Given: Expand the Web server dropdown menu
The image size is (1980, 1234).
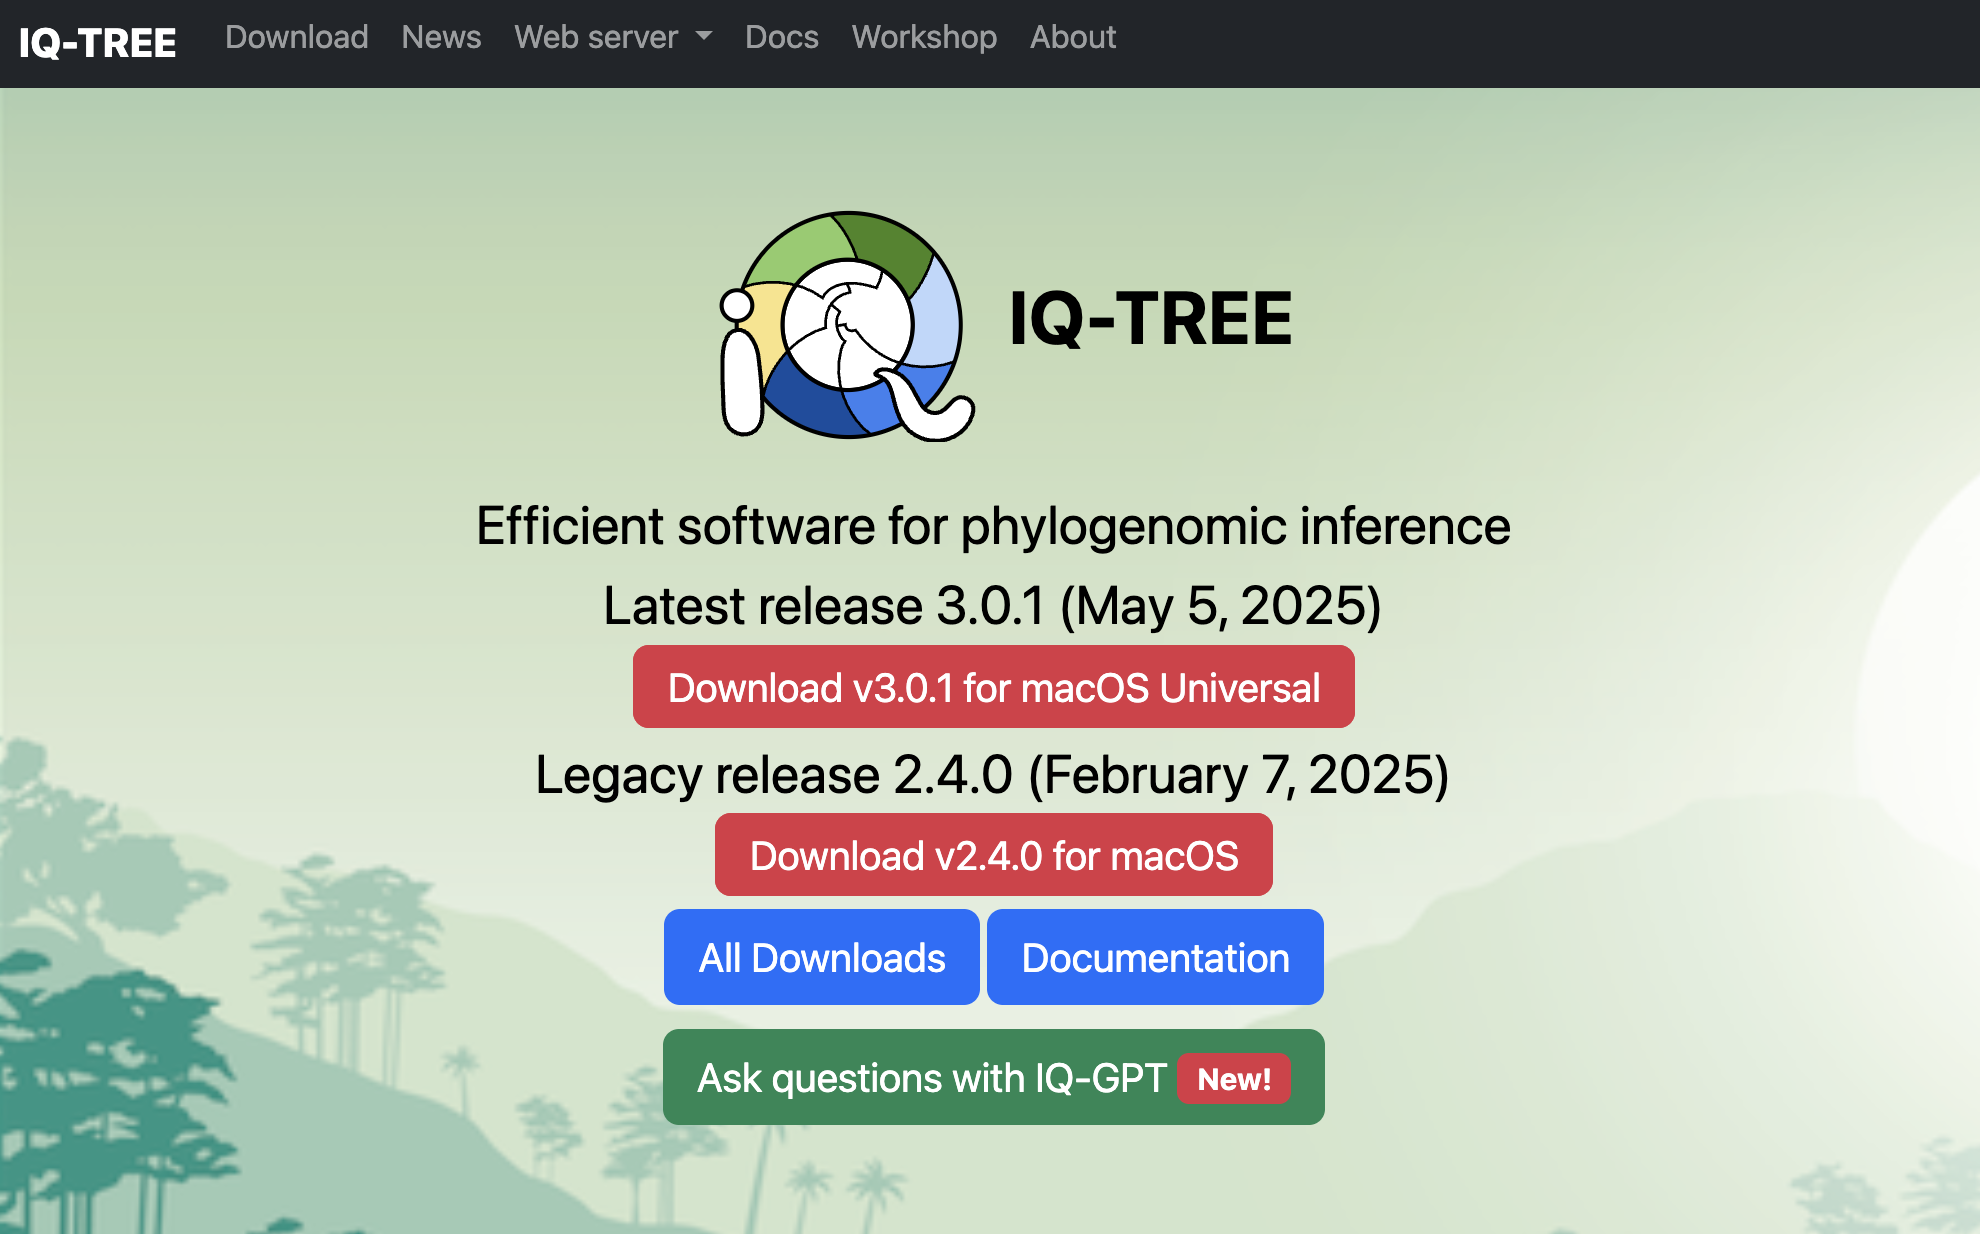Looking at the screenshot, I should [x=596, y=37].
